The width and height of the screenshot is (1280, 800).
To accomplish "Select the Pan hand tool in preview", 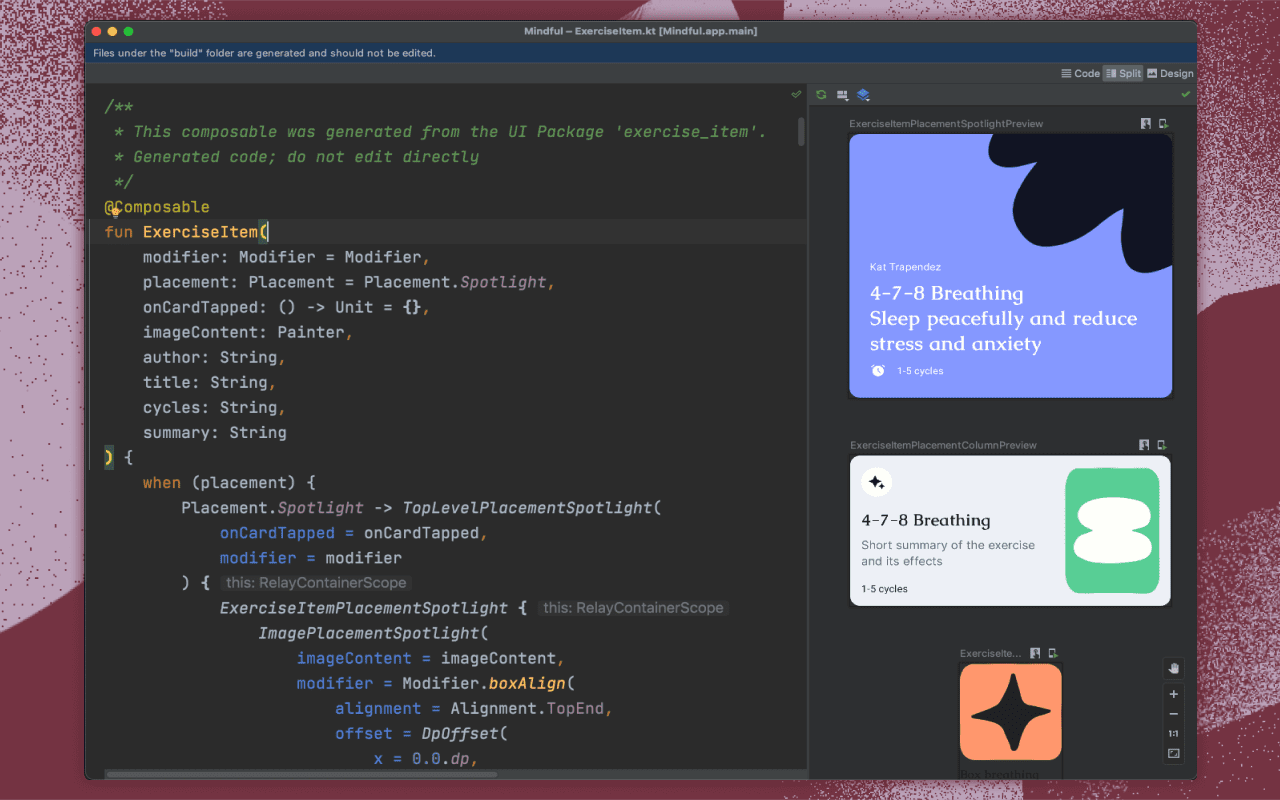I will [x=1174, y=668].
